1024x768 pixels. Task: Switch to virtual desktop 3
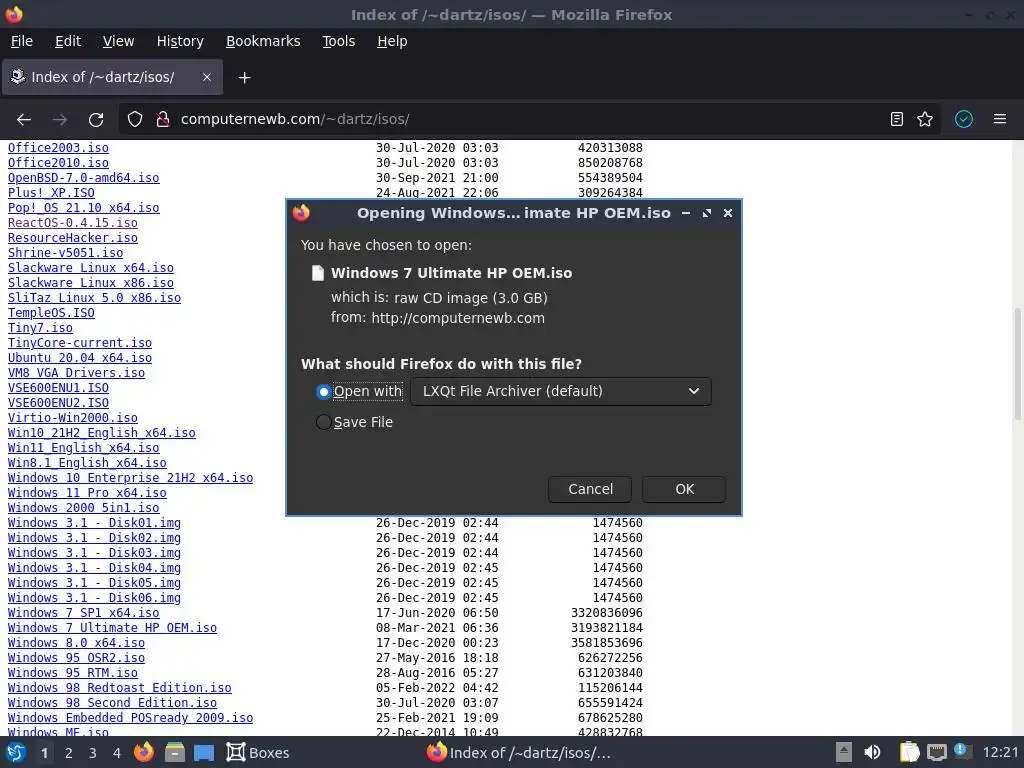click(93, 753)
